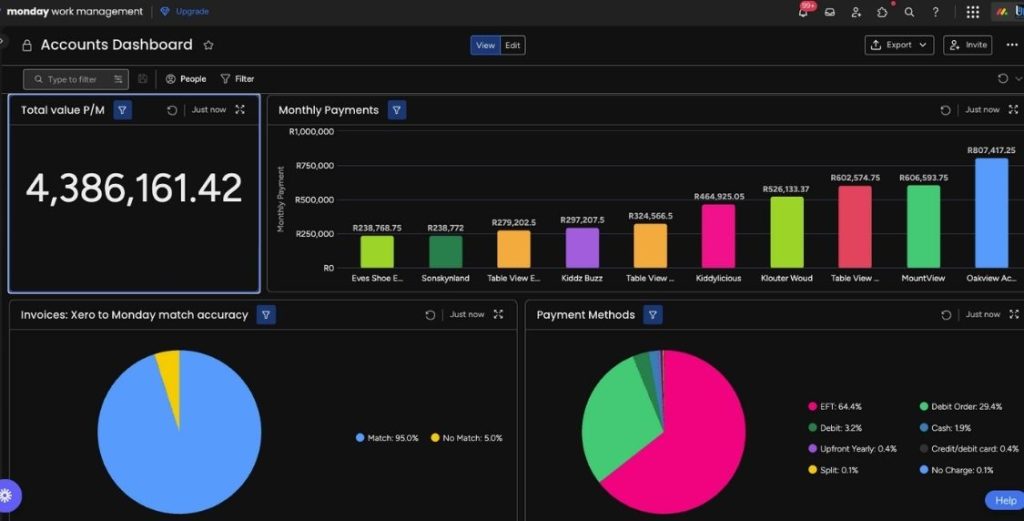Open the Filter menu in toolbar

237,79
